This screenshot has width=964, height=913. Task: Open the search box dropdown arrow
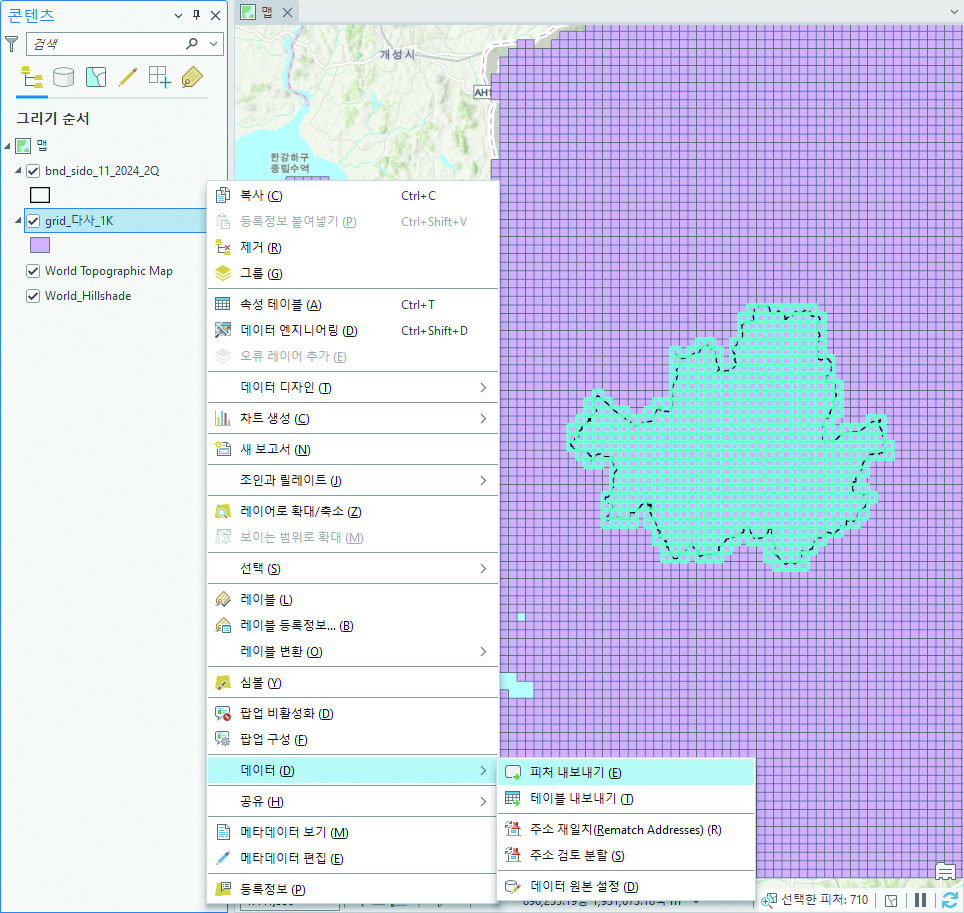coord(213,44)
